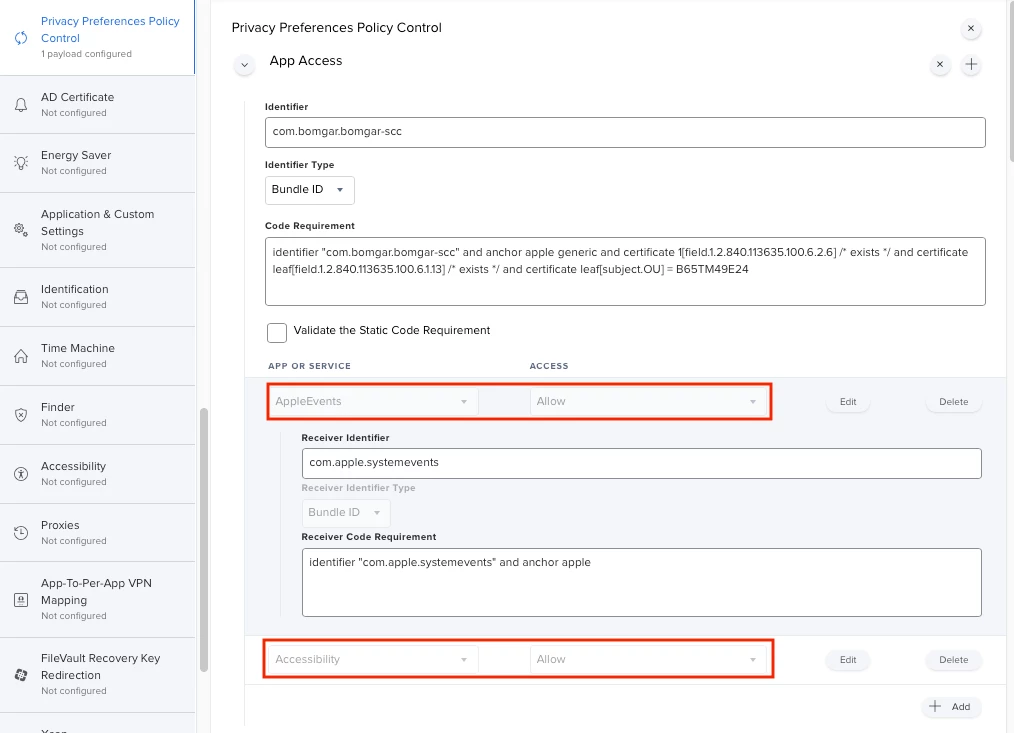Click the FileVault Recovery Key Redirection icon
The height and width of the screenshot is (733, 1014).
click(x=21, y=675)
